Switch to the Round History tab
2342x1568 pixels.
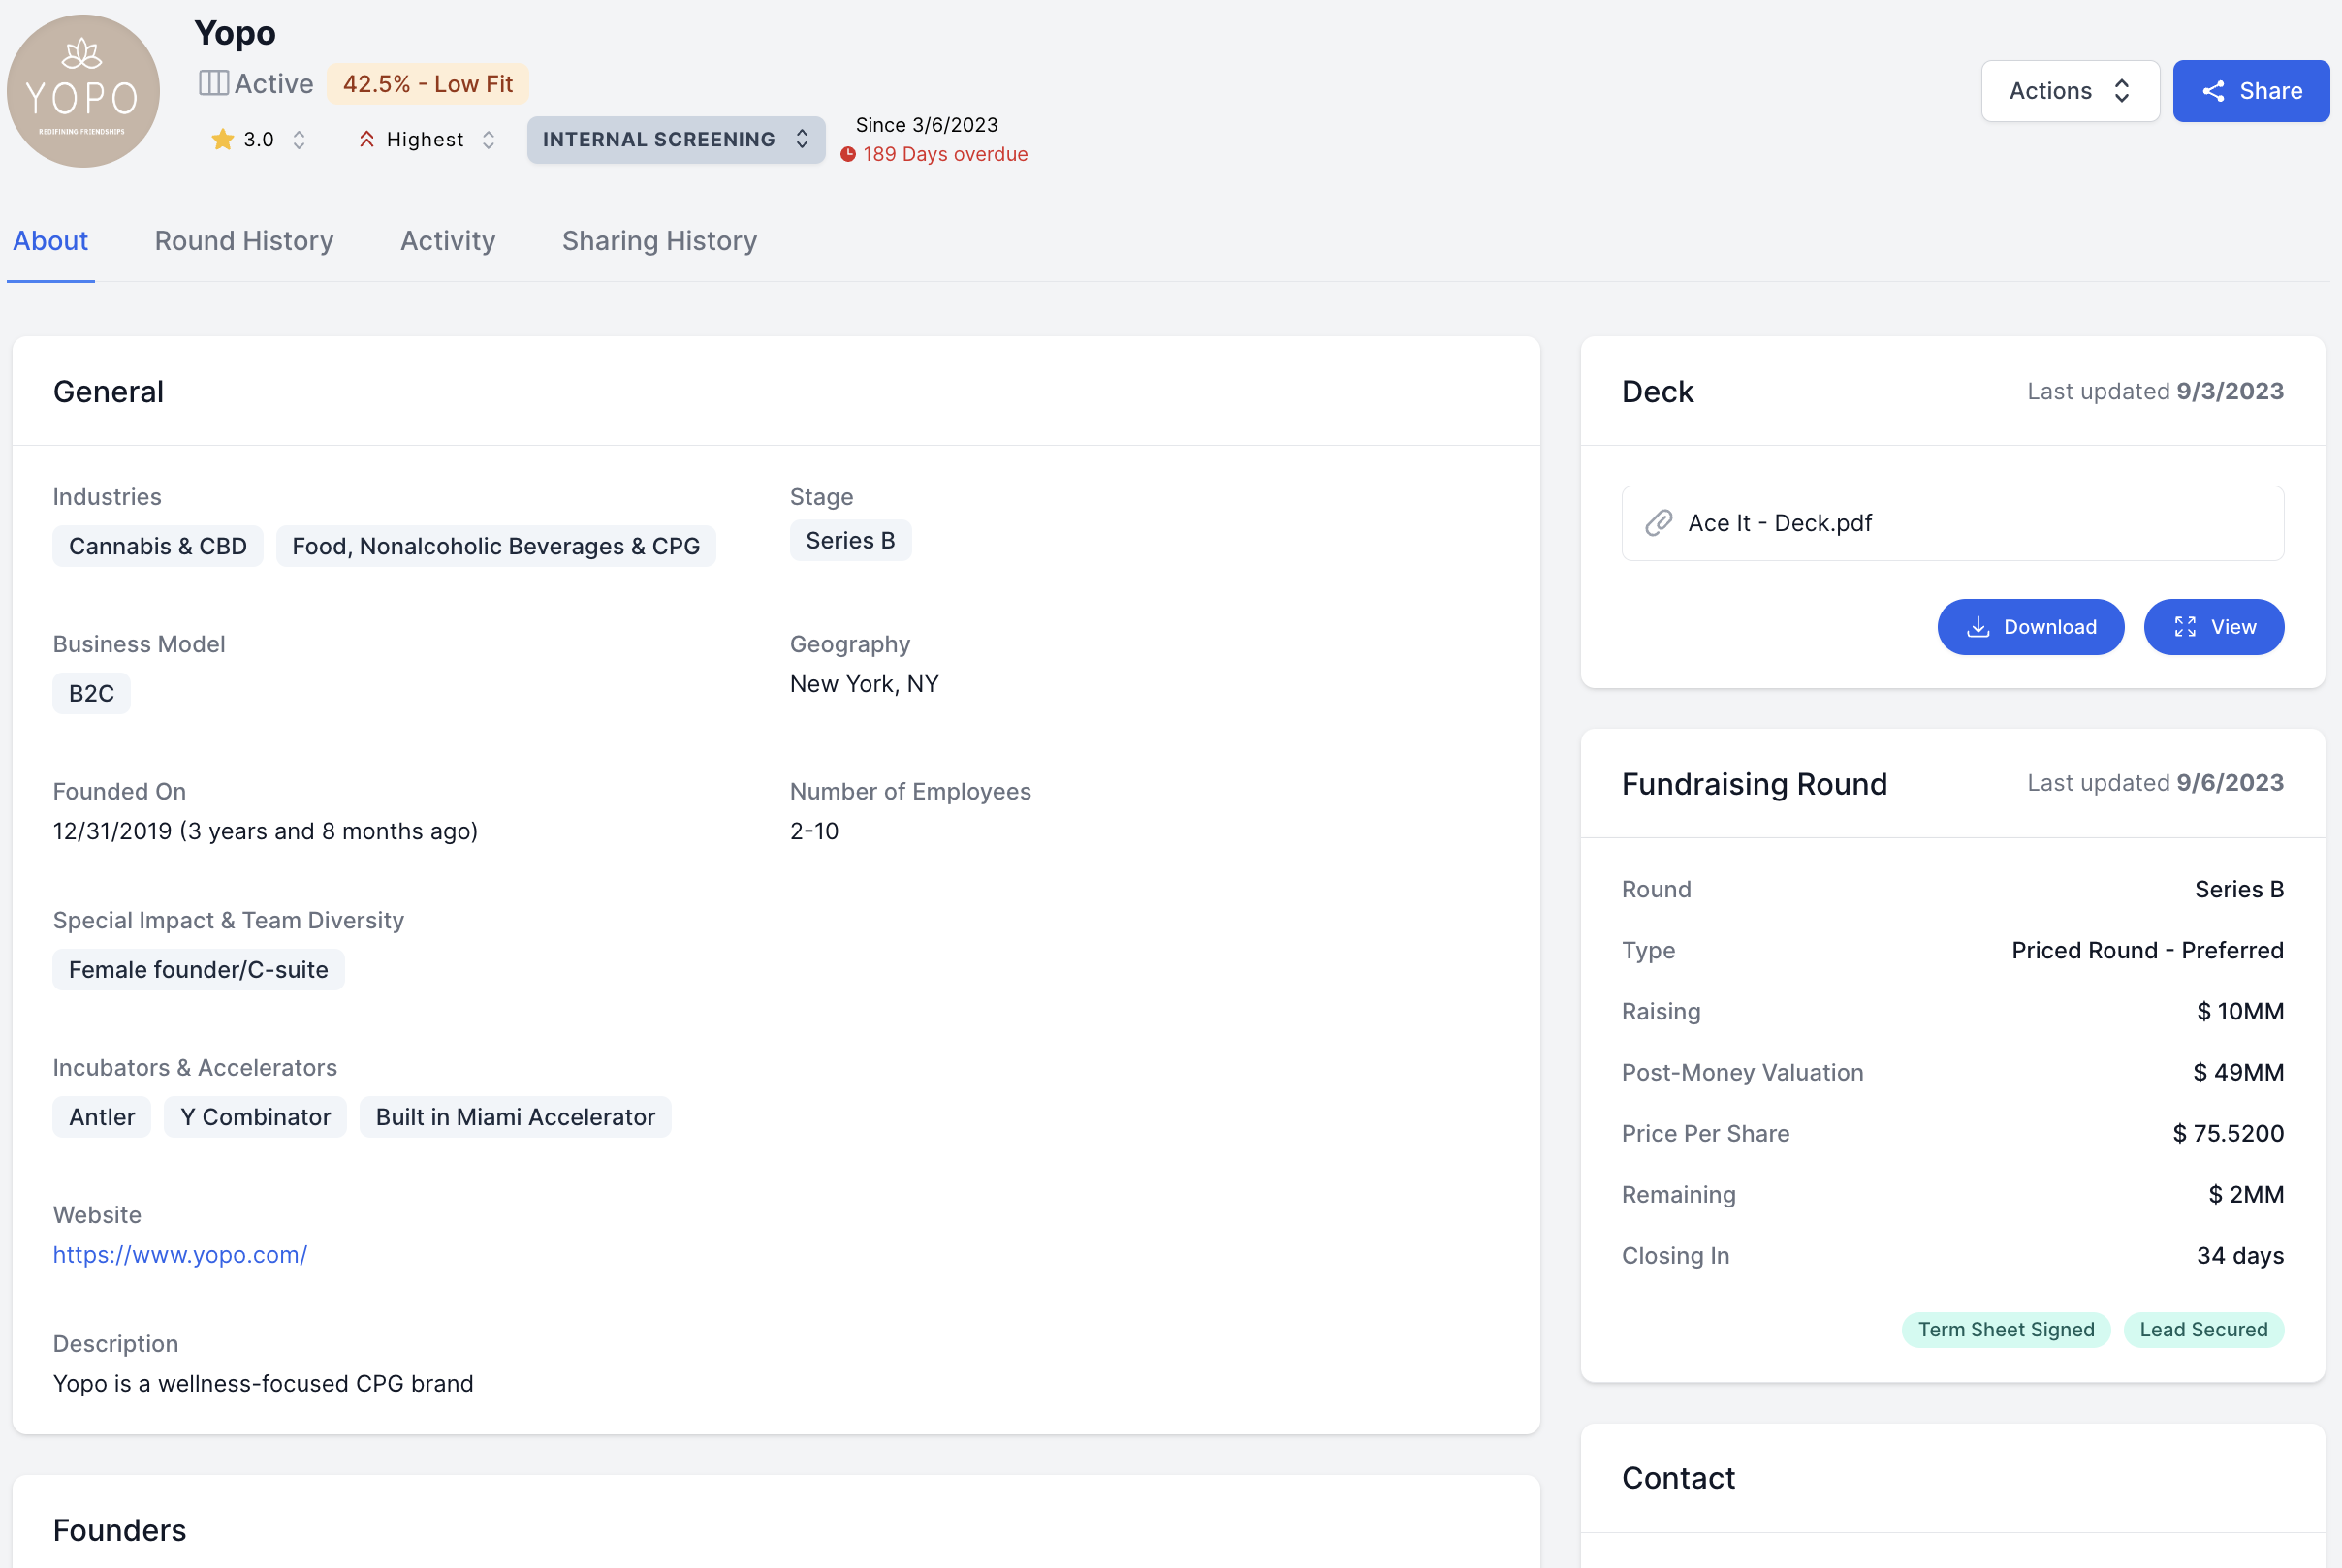coord(244,241)
